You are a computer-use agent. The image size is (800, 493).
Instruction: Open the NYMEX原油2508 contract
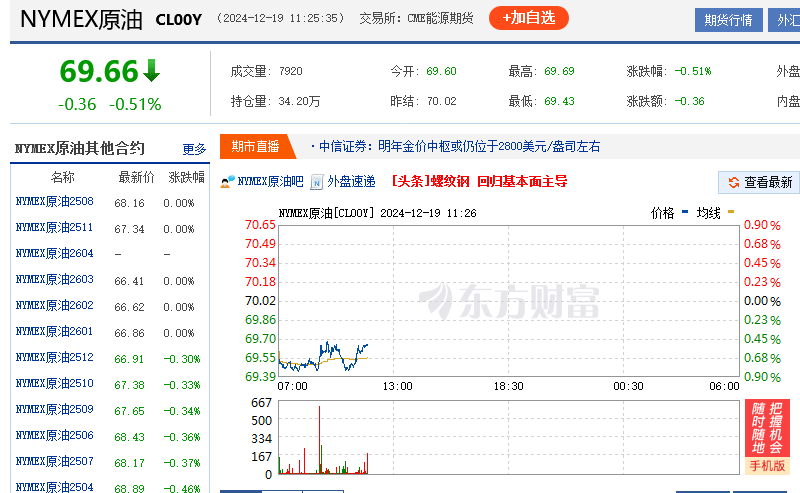55,202
